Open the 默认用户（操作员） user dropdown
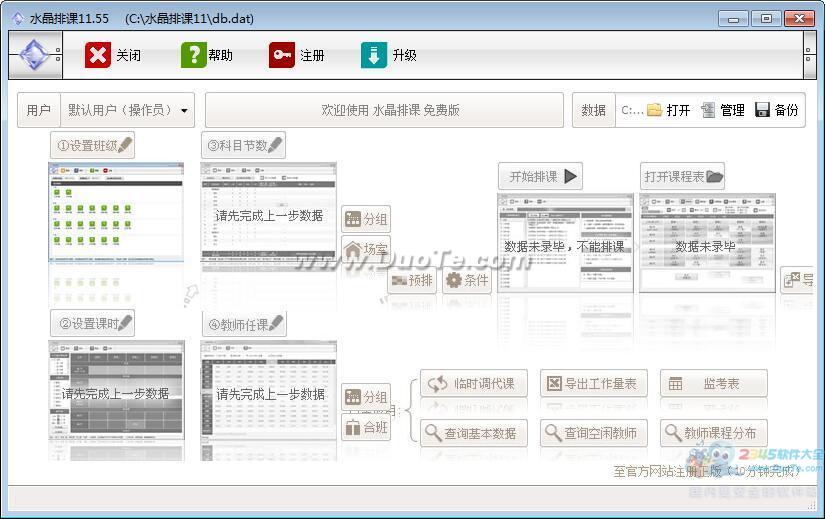Image resolution: width=825 pixels, height=519 pixels. pyautogui.click(x=128, y=110)
